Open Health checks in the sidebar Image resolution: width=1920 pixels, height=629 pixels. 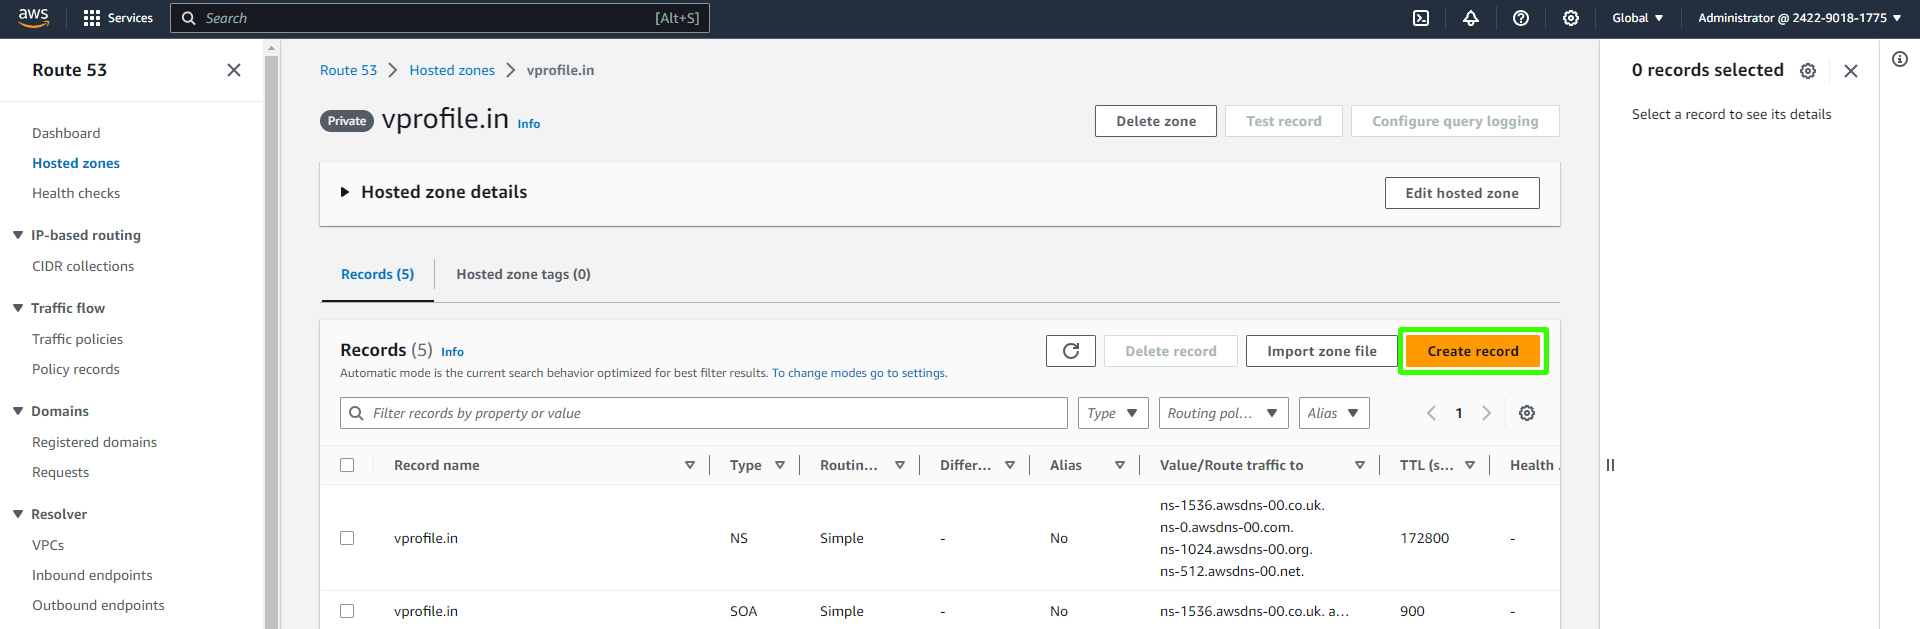click(x=76, y=193)
